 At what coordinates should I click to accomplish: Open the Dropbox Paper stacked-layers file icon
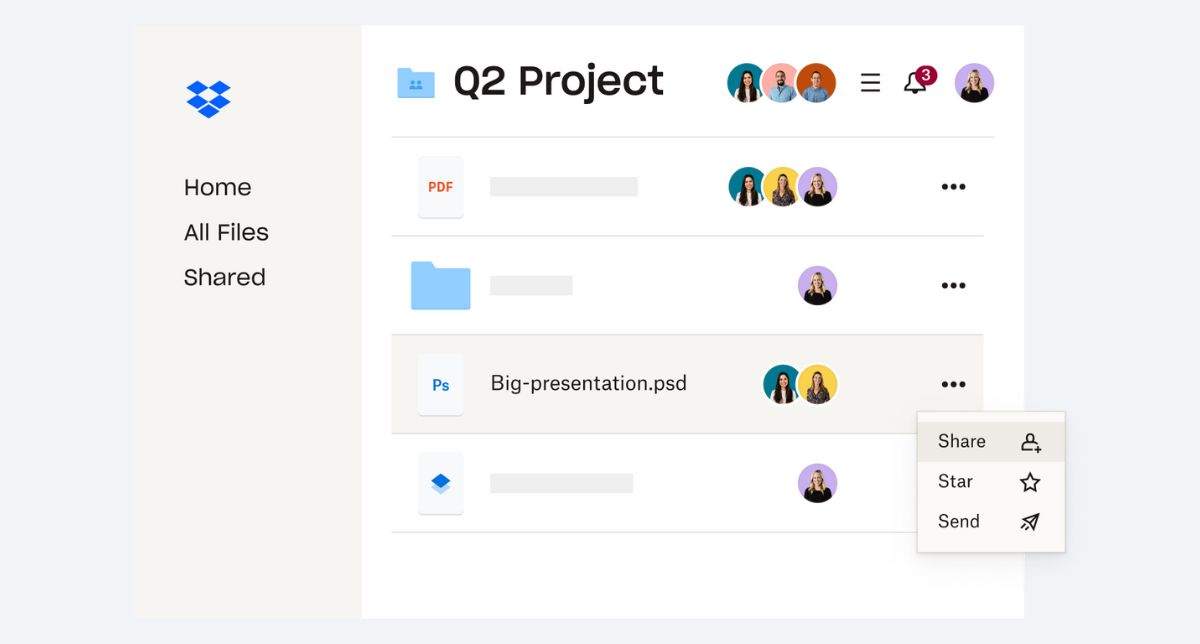tap(440, 483)
